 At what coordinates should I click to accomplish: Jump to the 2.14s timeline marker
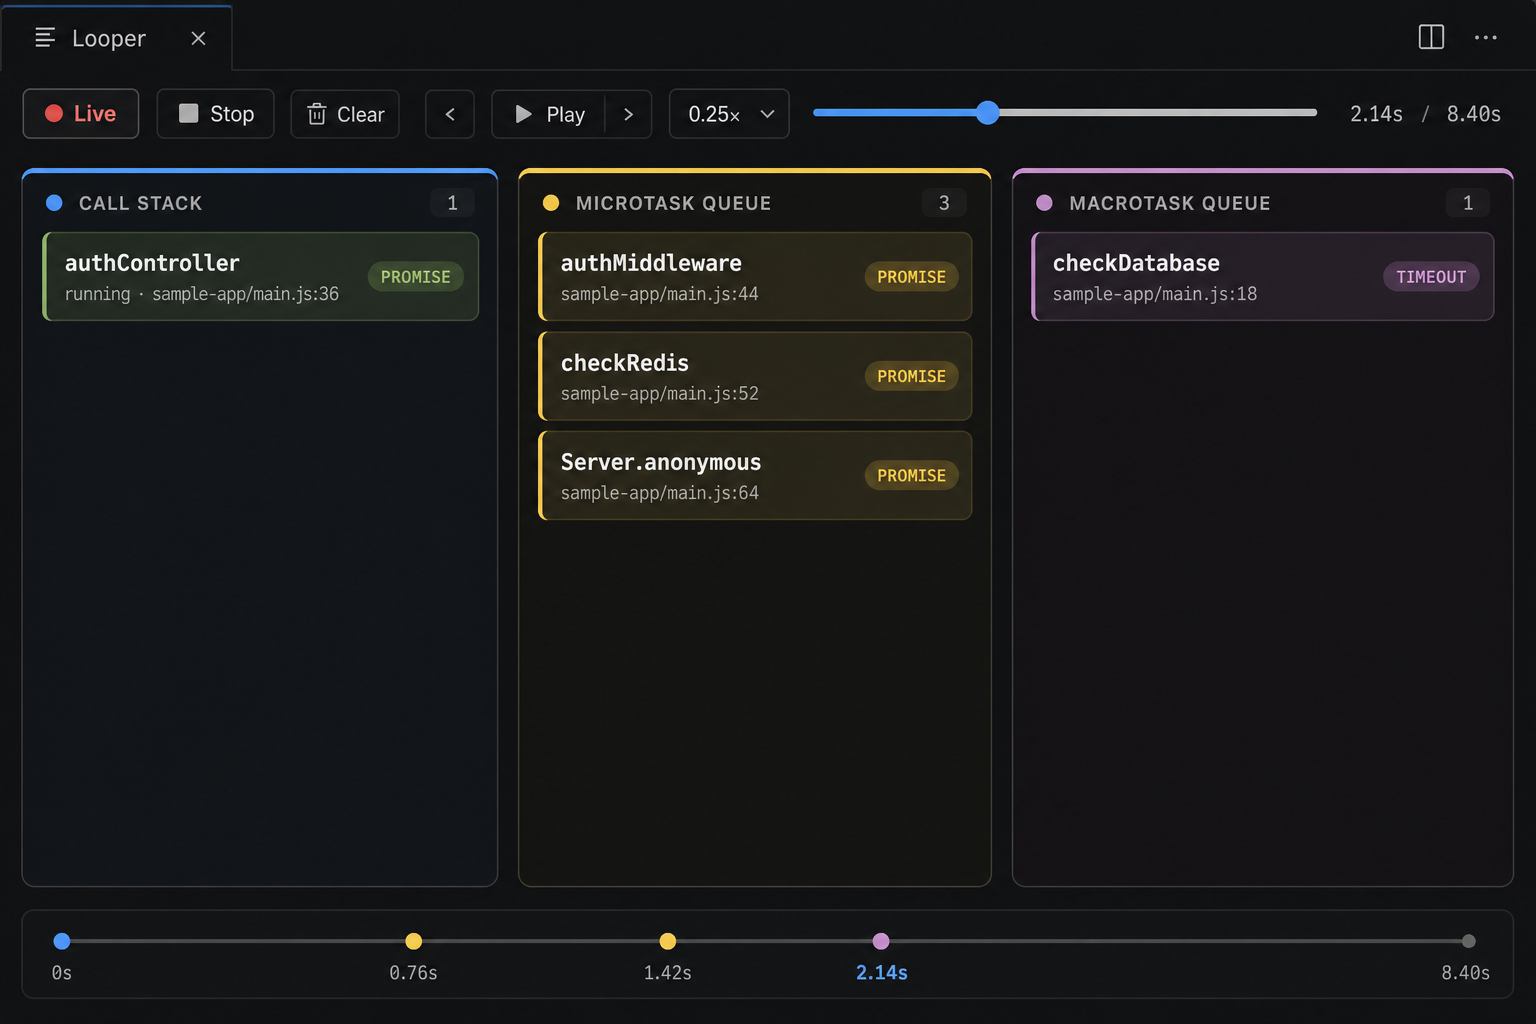tap(881, 941)
